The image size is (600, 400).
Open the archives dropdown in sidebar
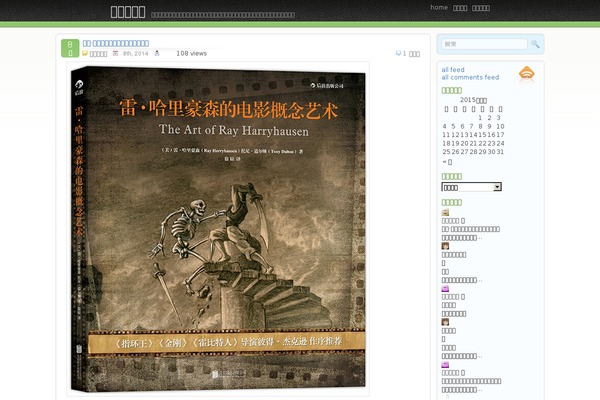(x=471, y=187)
